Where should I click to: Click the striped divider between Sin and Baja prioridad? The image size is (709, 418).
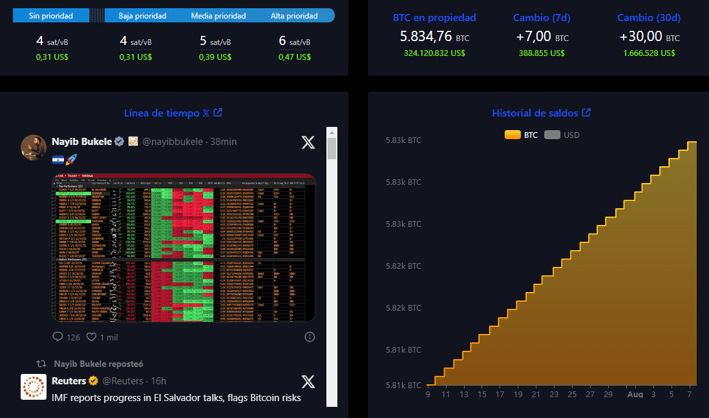tap(97, 16)
